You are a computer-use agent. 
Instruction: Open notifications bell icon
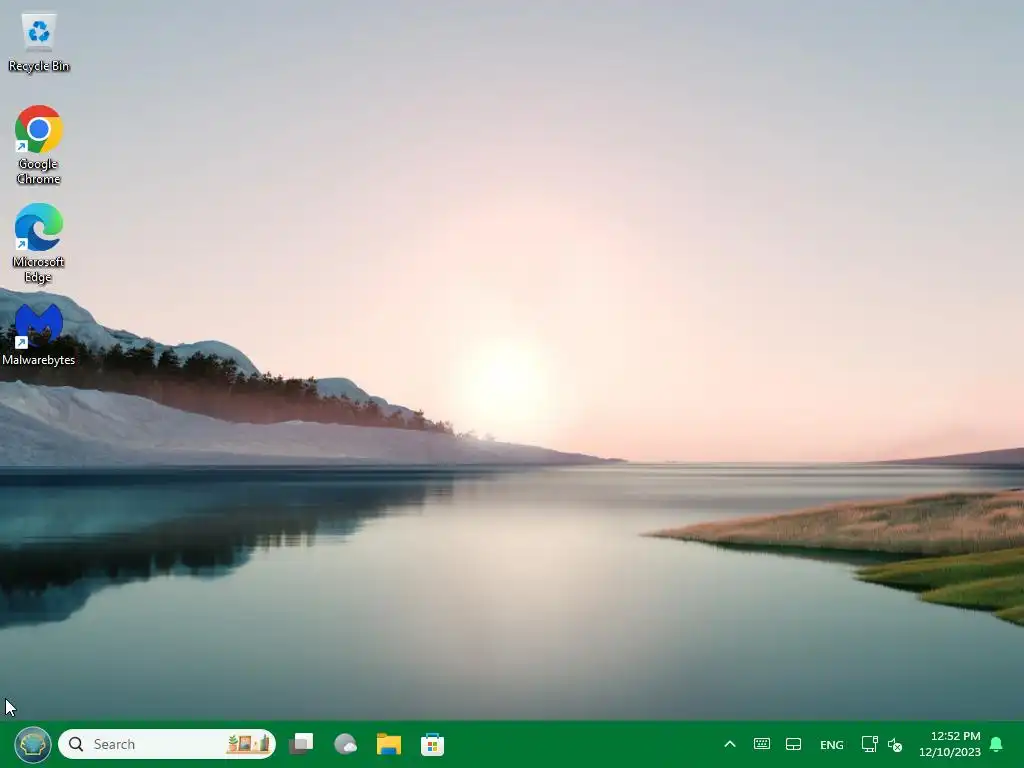pyautogui.click(x=996, y=744)
